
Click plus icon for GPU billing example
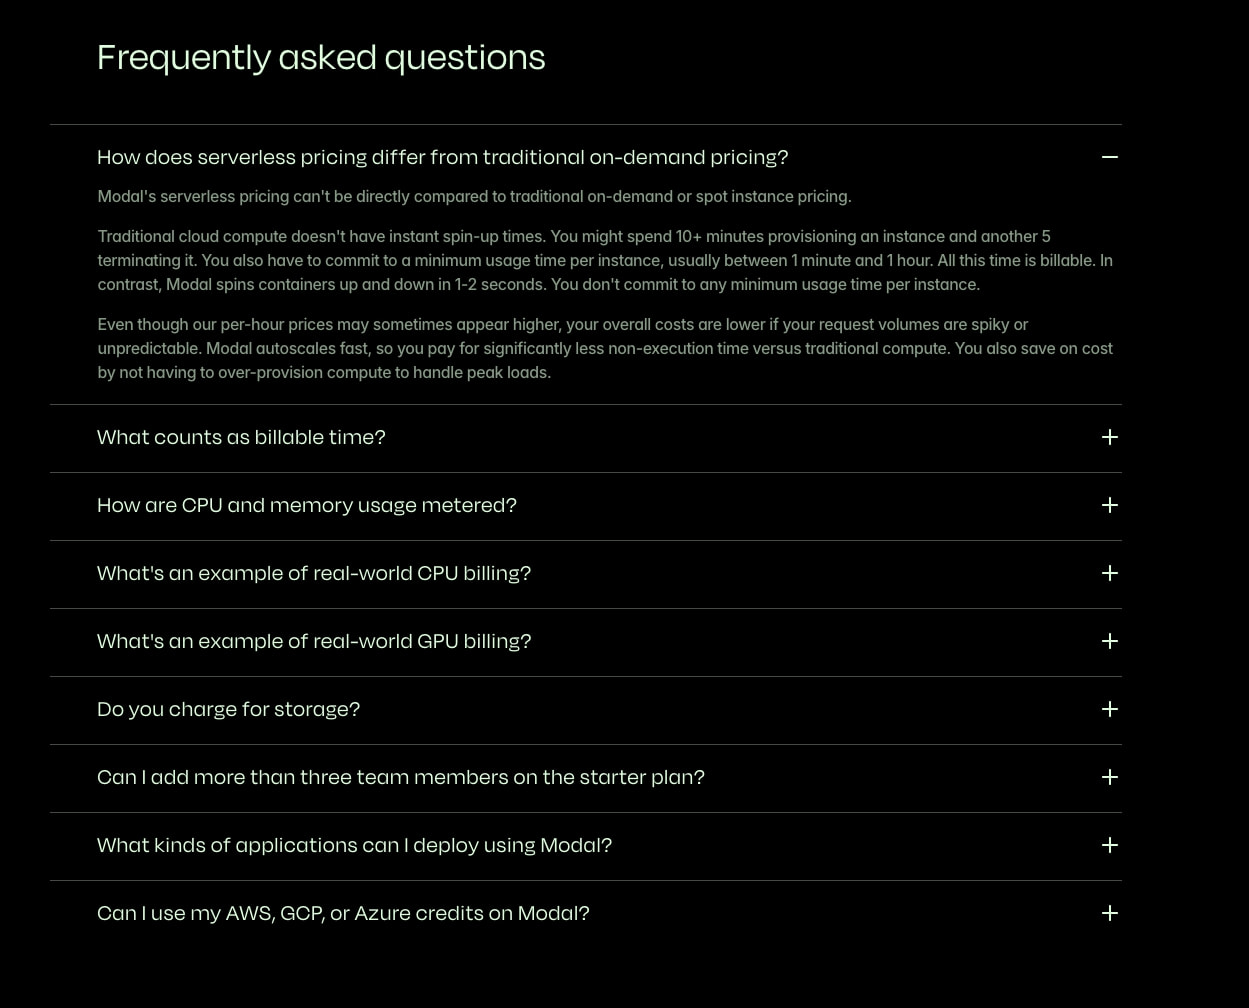point(1109,641)
